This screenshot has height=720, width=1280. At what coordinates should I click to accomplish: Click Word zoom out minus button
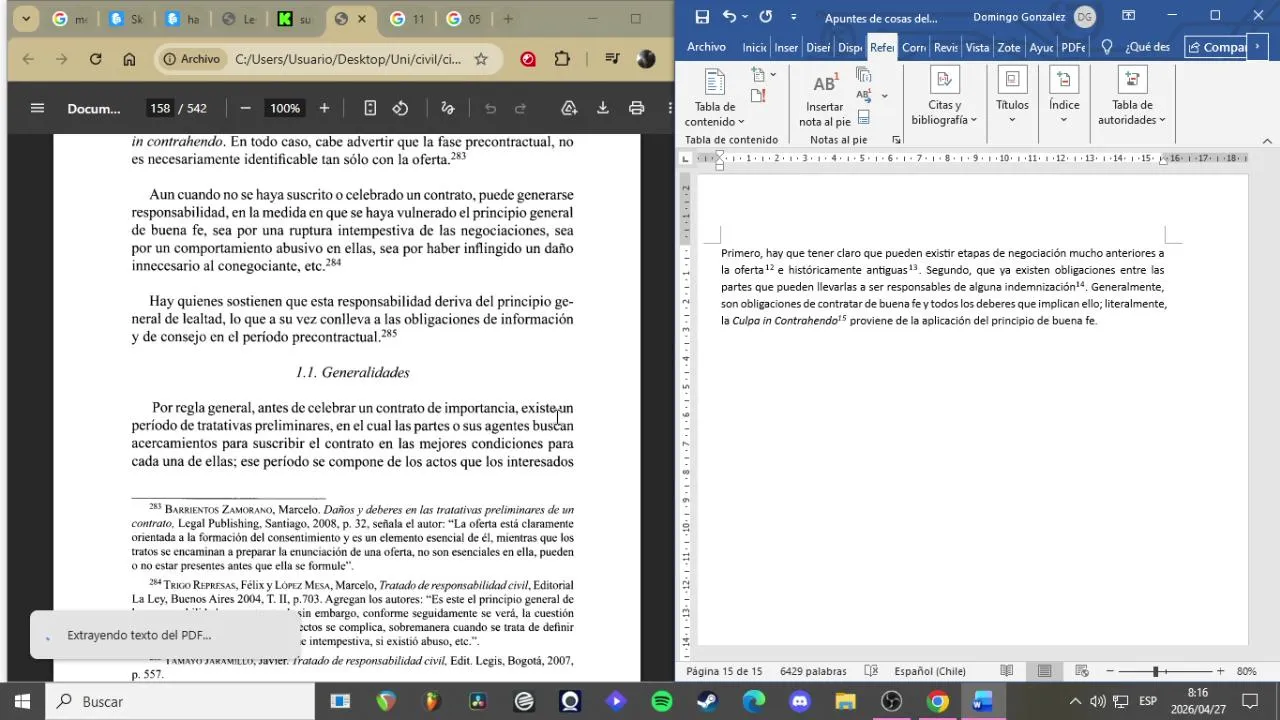(1110, 671)
